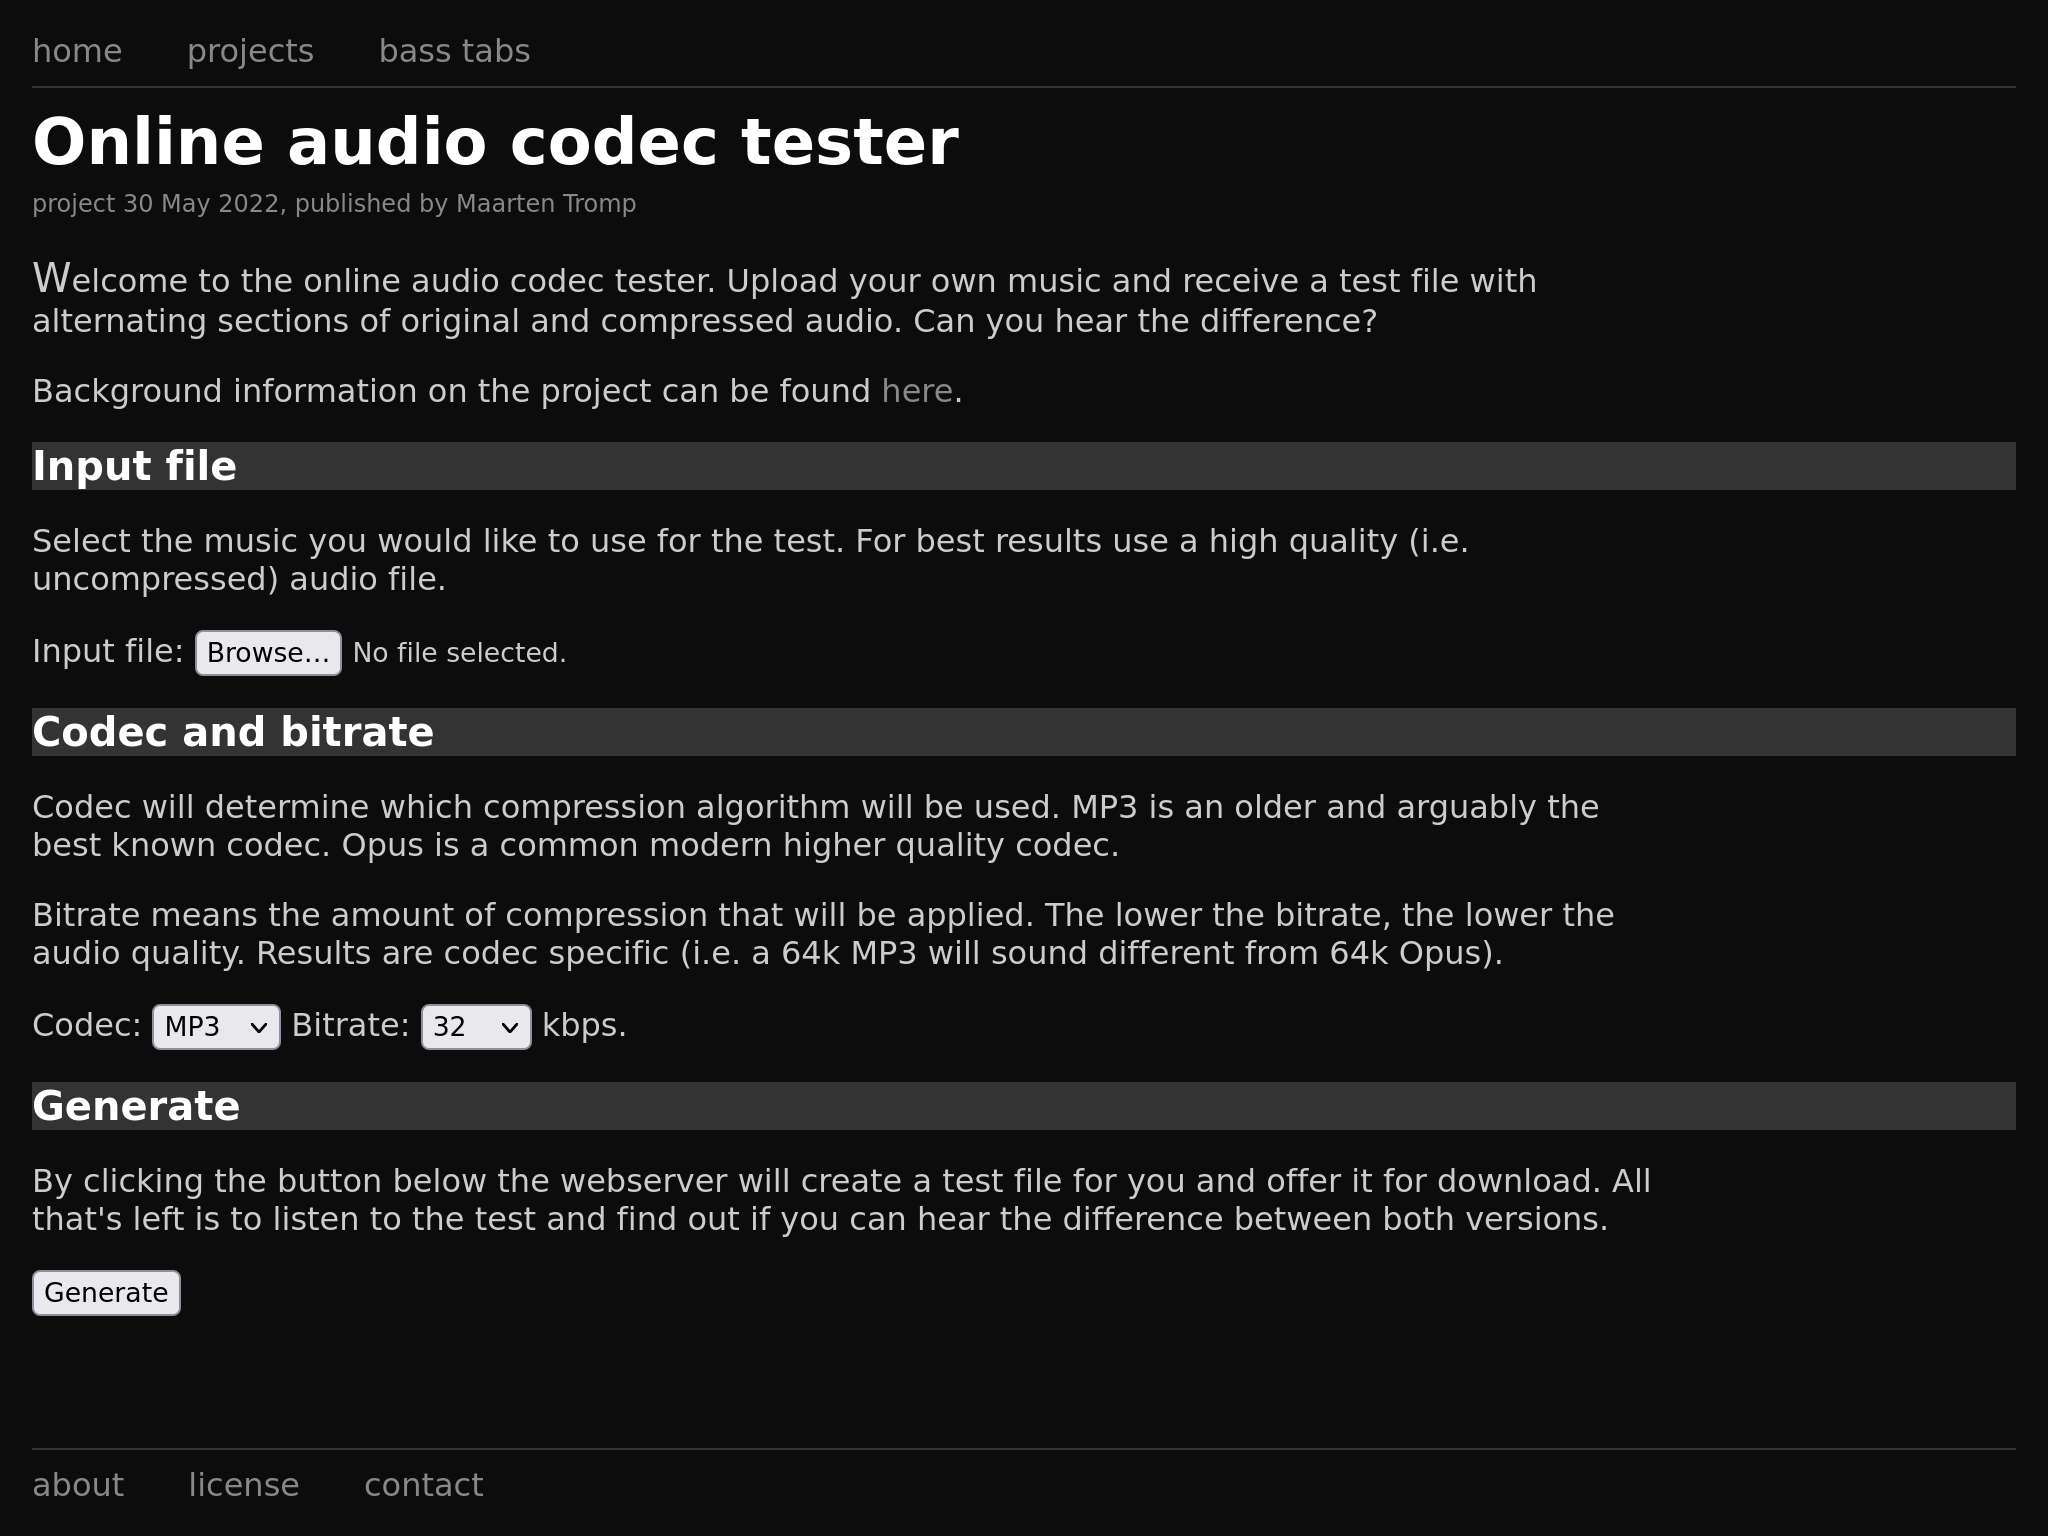2048x1536 pixels.
Task: Go to the home navigation link
Action: coord(77,51)
